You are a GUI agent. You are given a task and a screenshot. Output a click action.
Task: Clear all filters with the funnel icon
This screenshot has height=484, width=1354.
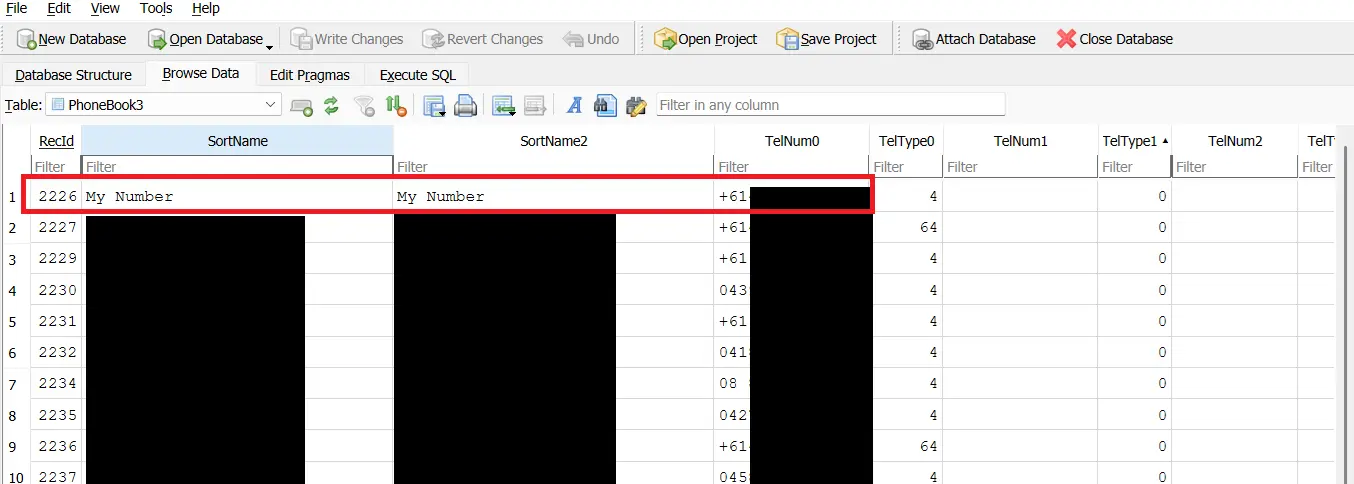click(x=364, y=105)
